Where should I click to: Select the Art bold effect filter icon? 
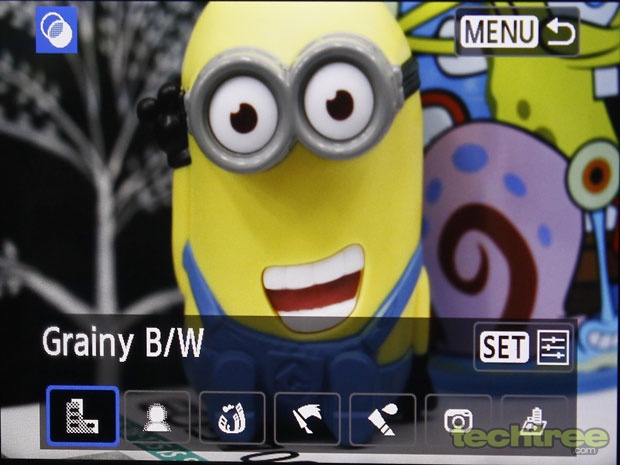(307, 418)
